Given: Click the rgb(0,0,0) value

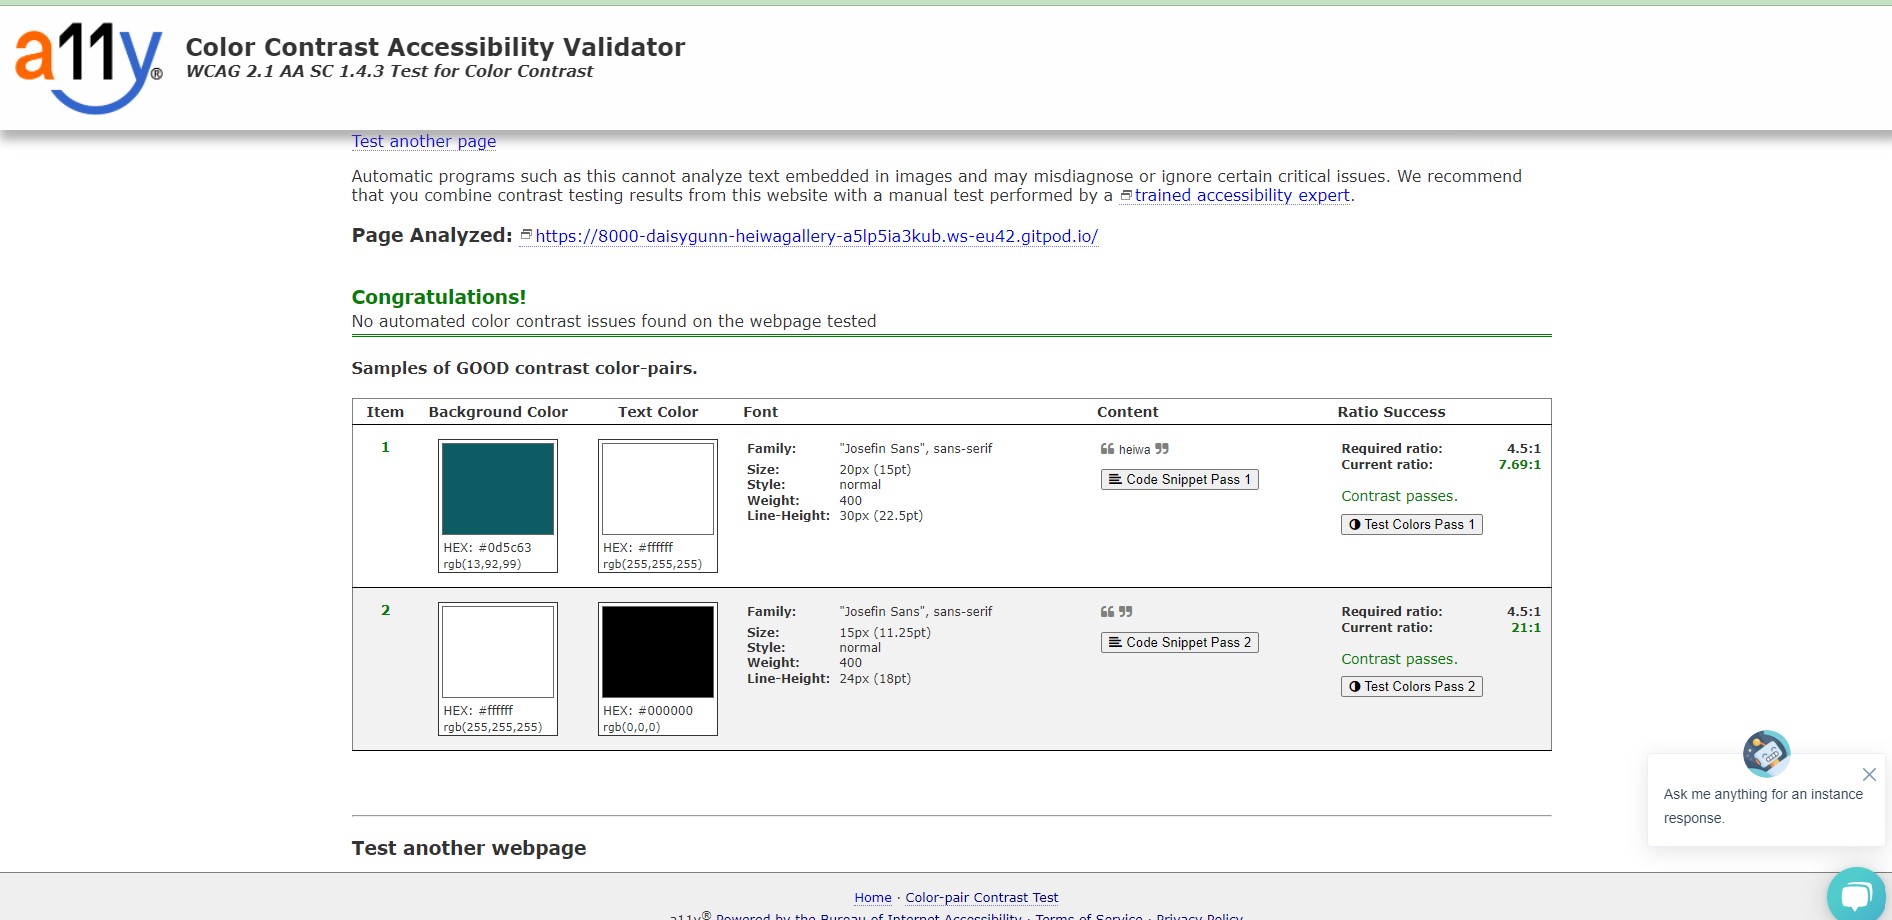Looking at the screenshot, I should point(632,728).
